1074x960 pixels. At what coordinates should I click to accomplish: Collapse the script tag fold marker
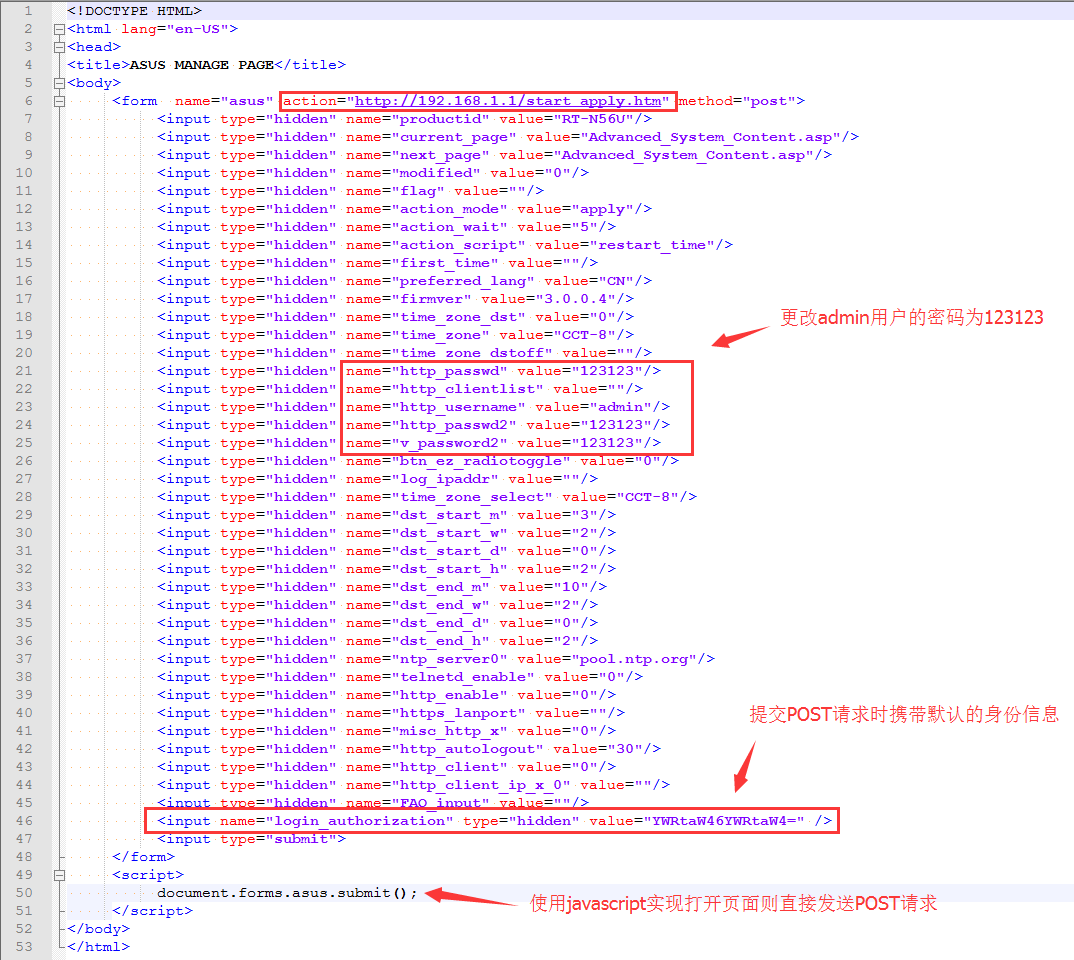point(60,875)
